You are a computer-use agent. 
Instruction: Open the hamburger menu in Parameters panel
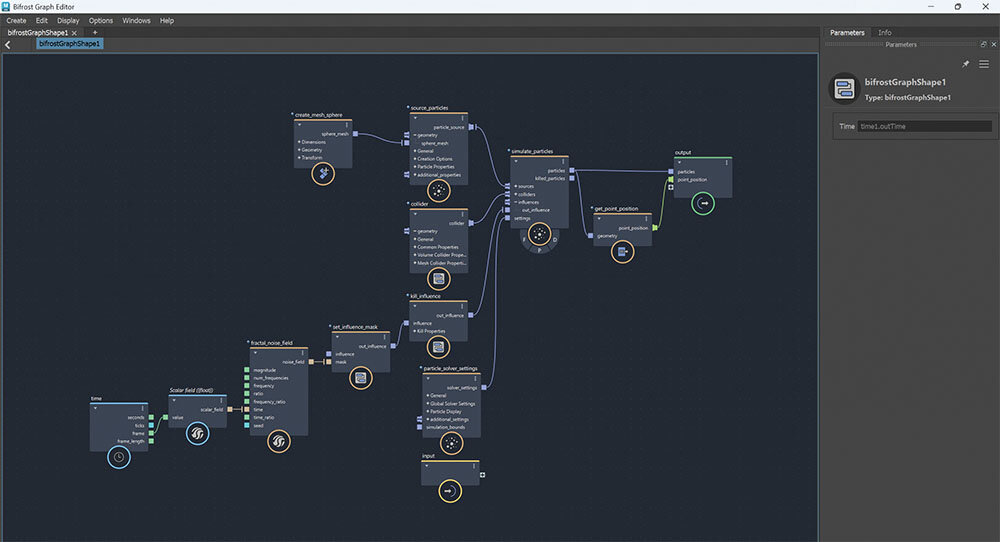click(x=984, y=64)
